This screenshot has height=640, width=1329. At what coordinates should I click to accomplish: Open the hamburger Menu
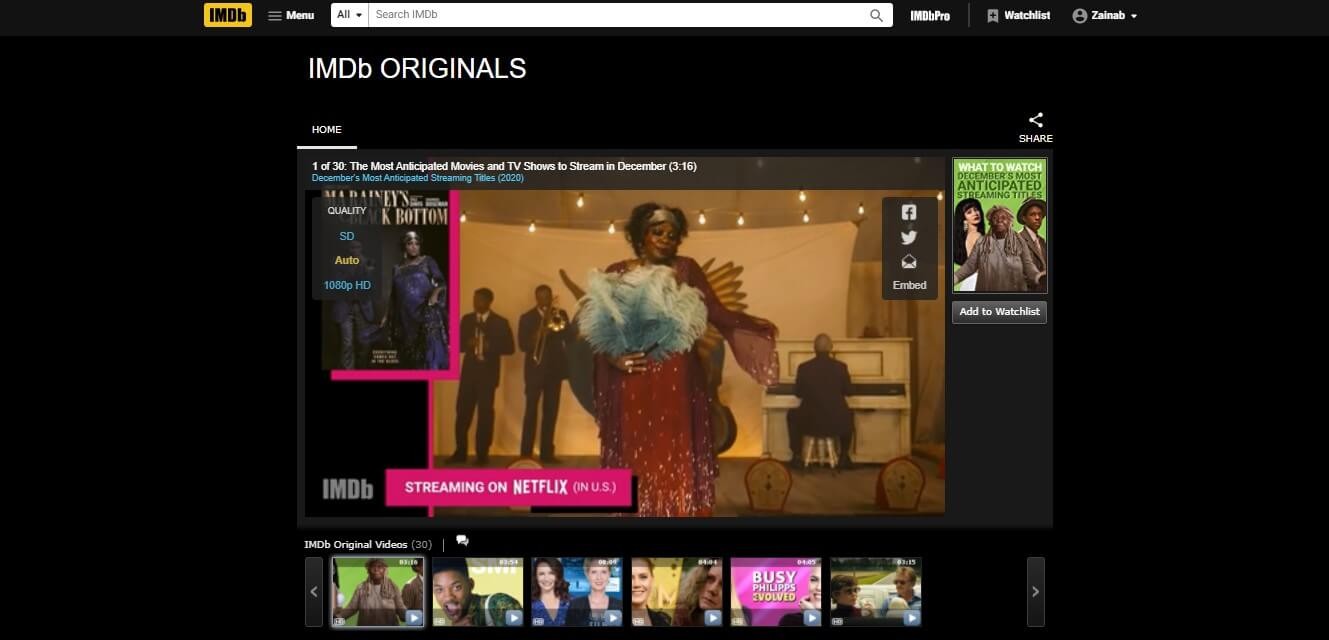pos(290,15)
